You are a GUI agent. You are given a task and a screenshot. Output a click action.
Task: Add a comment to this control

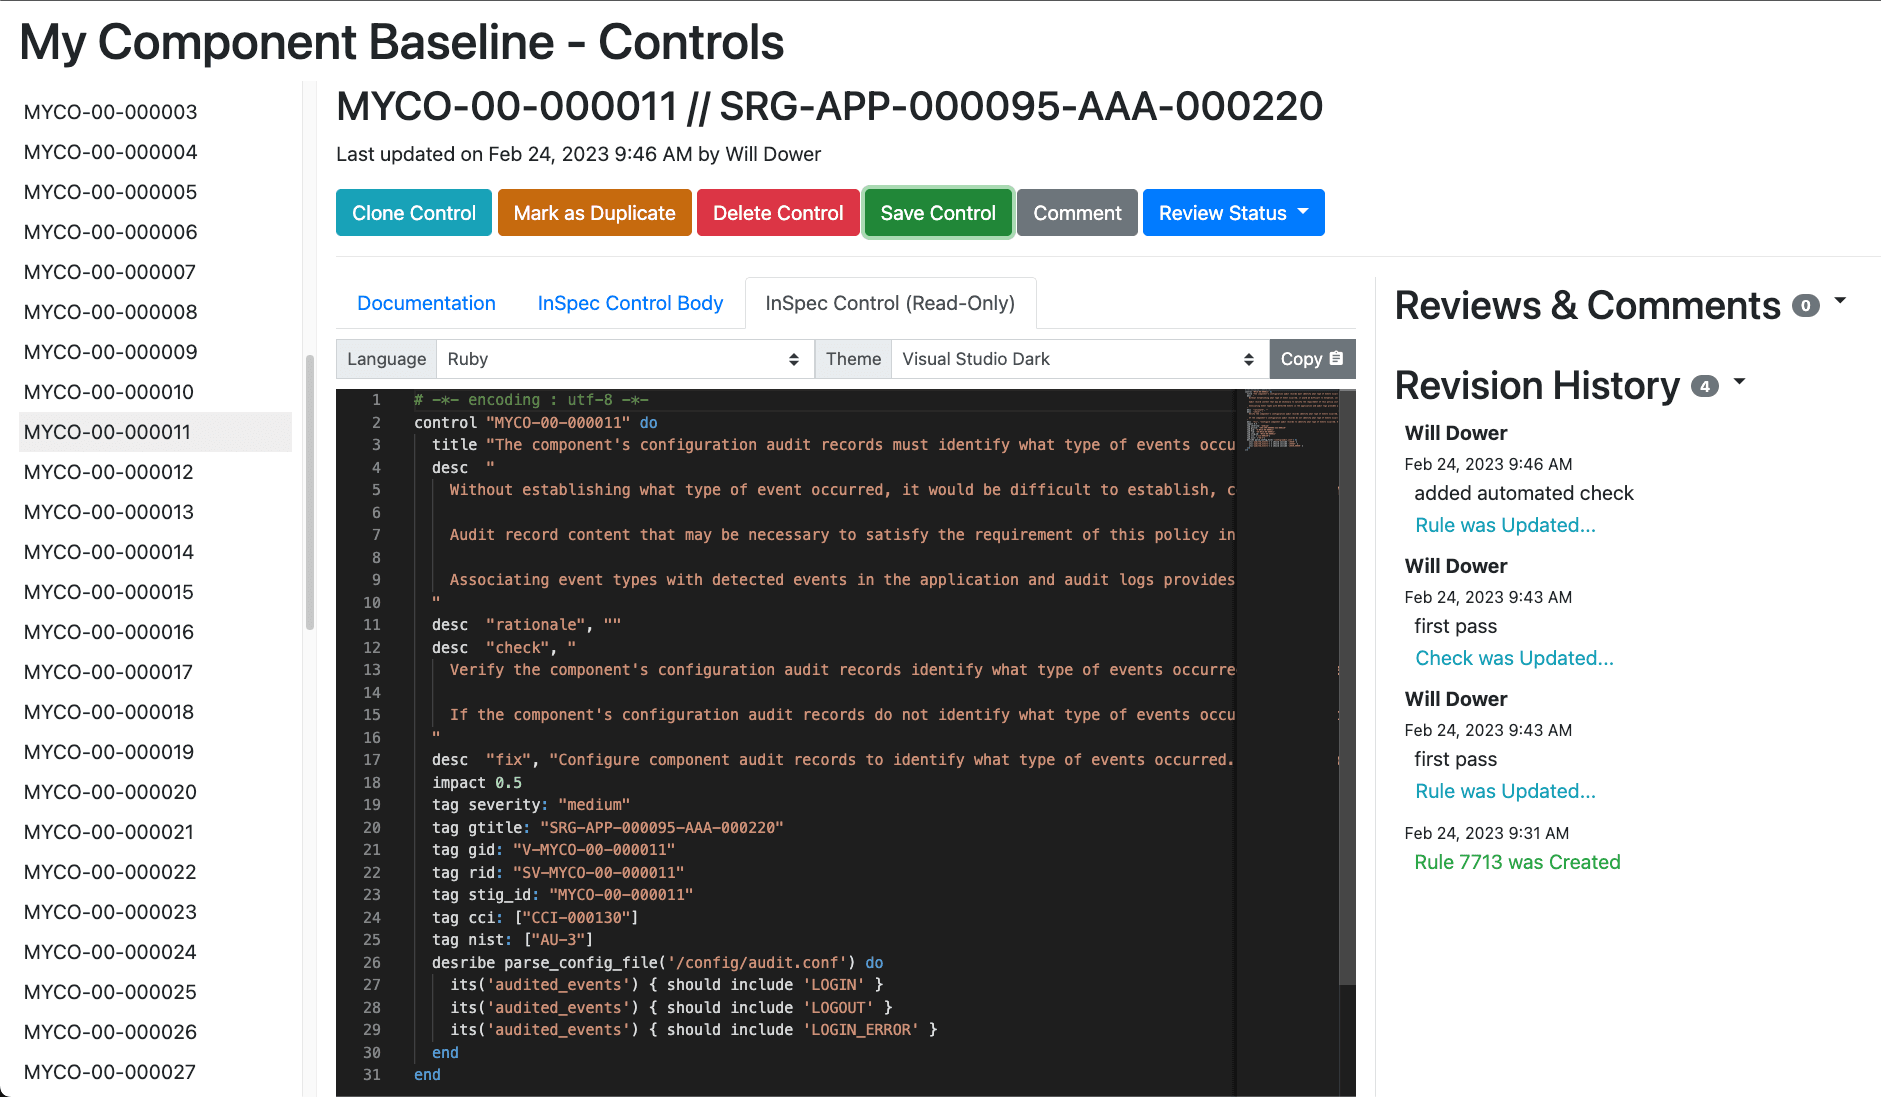click(1076, 212)
